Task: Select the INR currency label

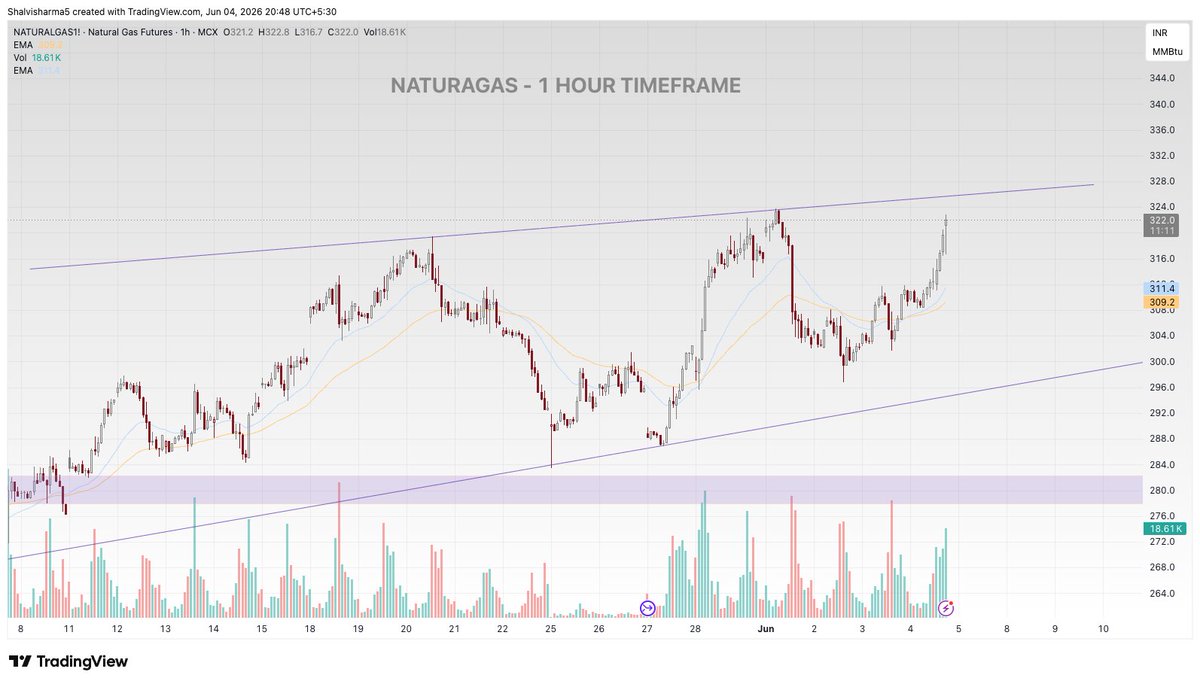Action: pos(1160,33)
